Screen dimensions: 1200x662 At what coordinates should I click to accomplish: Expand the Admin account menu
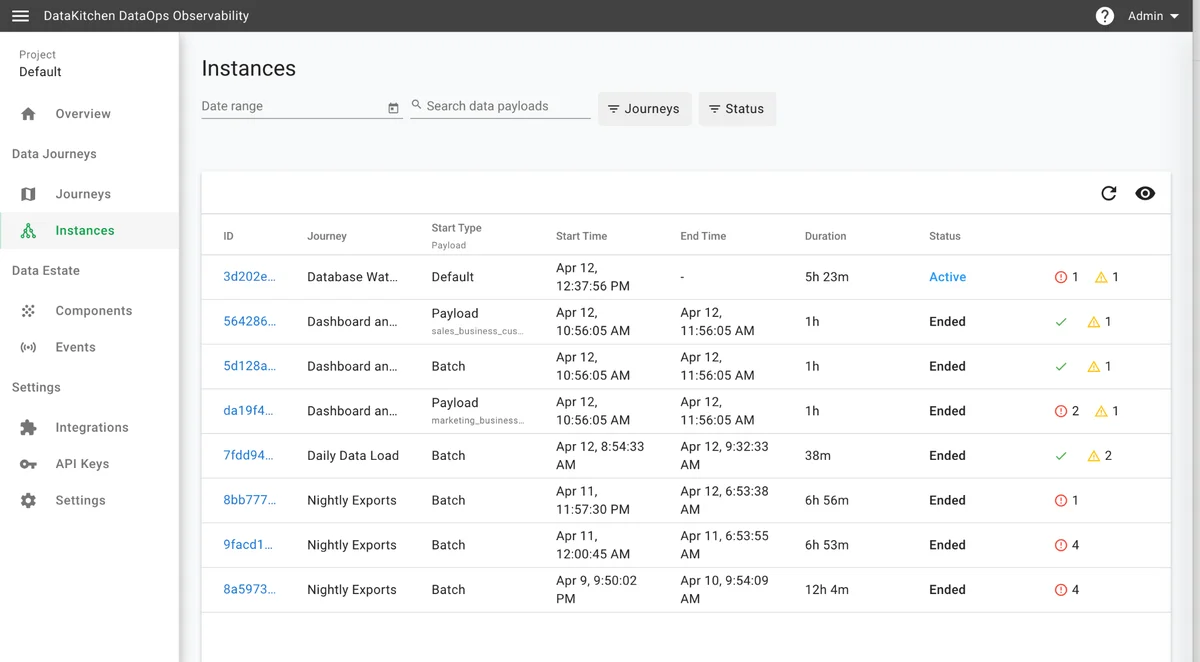(x=1152, y=15)
